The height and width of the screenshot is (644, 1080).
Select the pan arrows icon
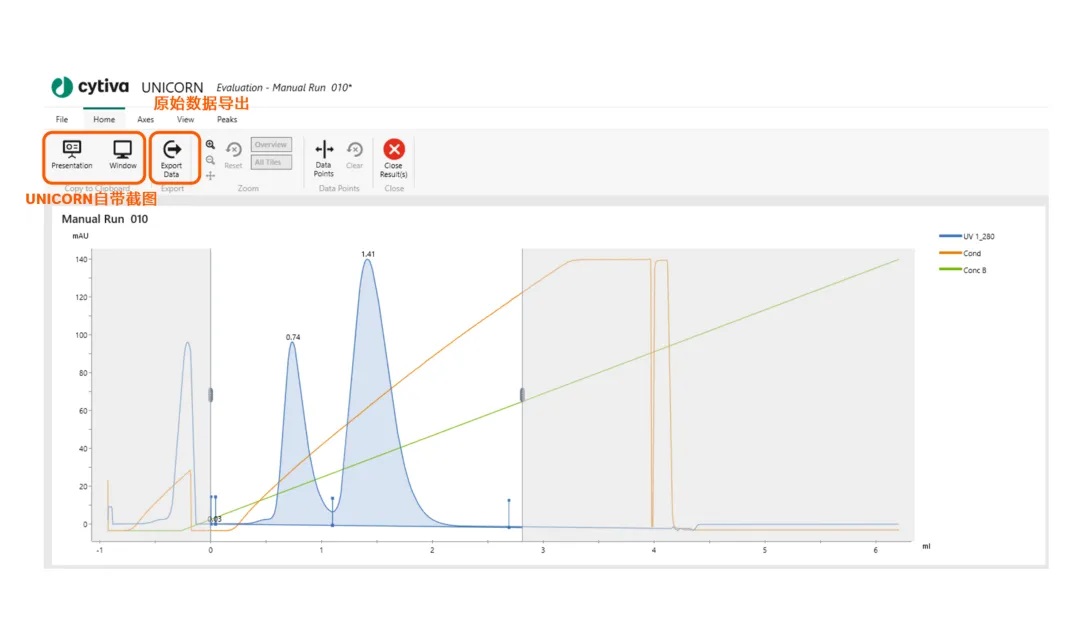coord(210,176)
